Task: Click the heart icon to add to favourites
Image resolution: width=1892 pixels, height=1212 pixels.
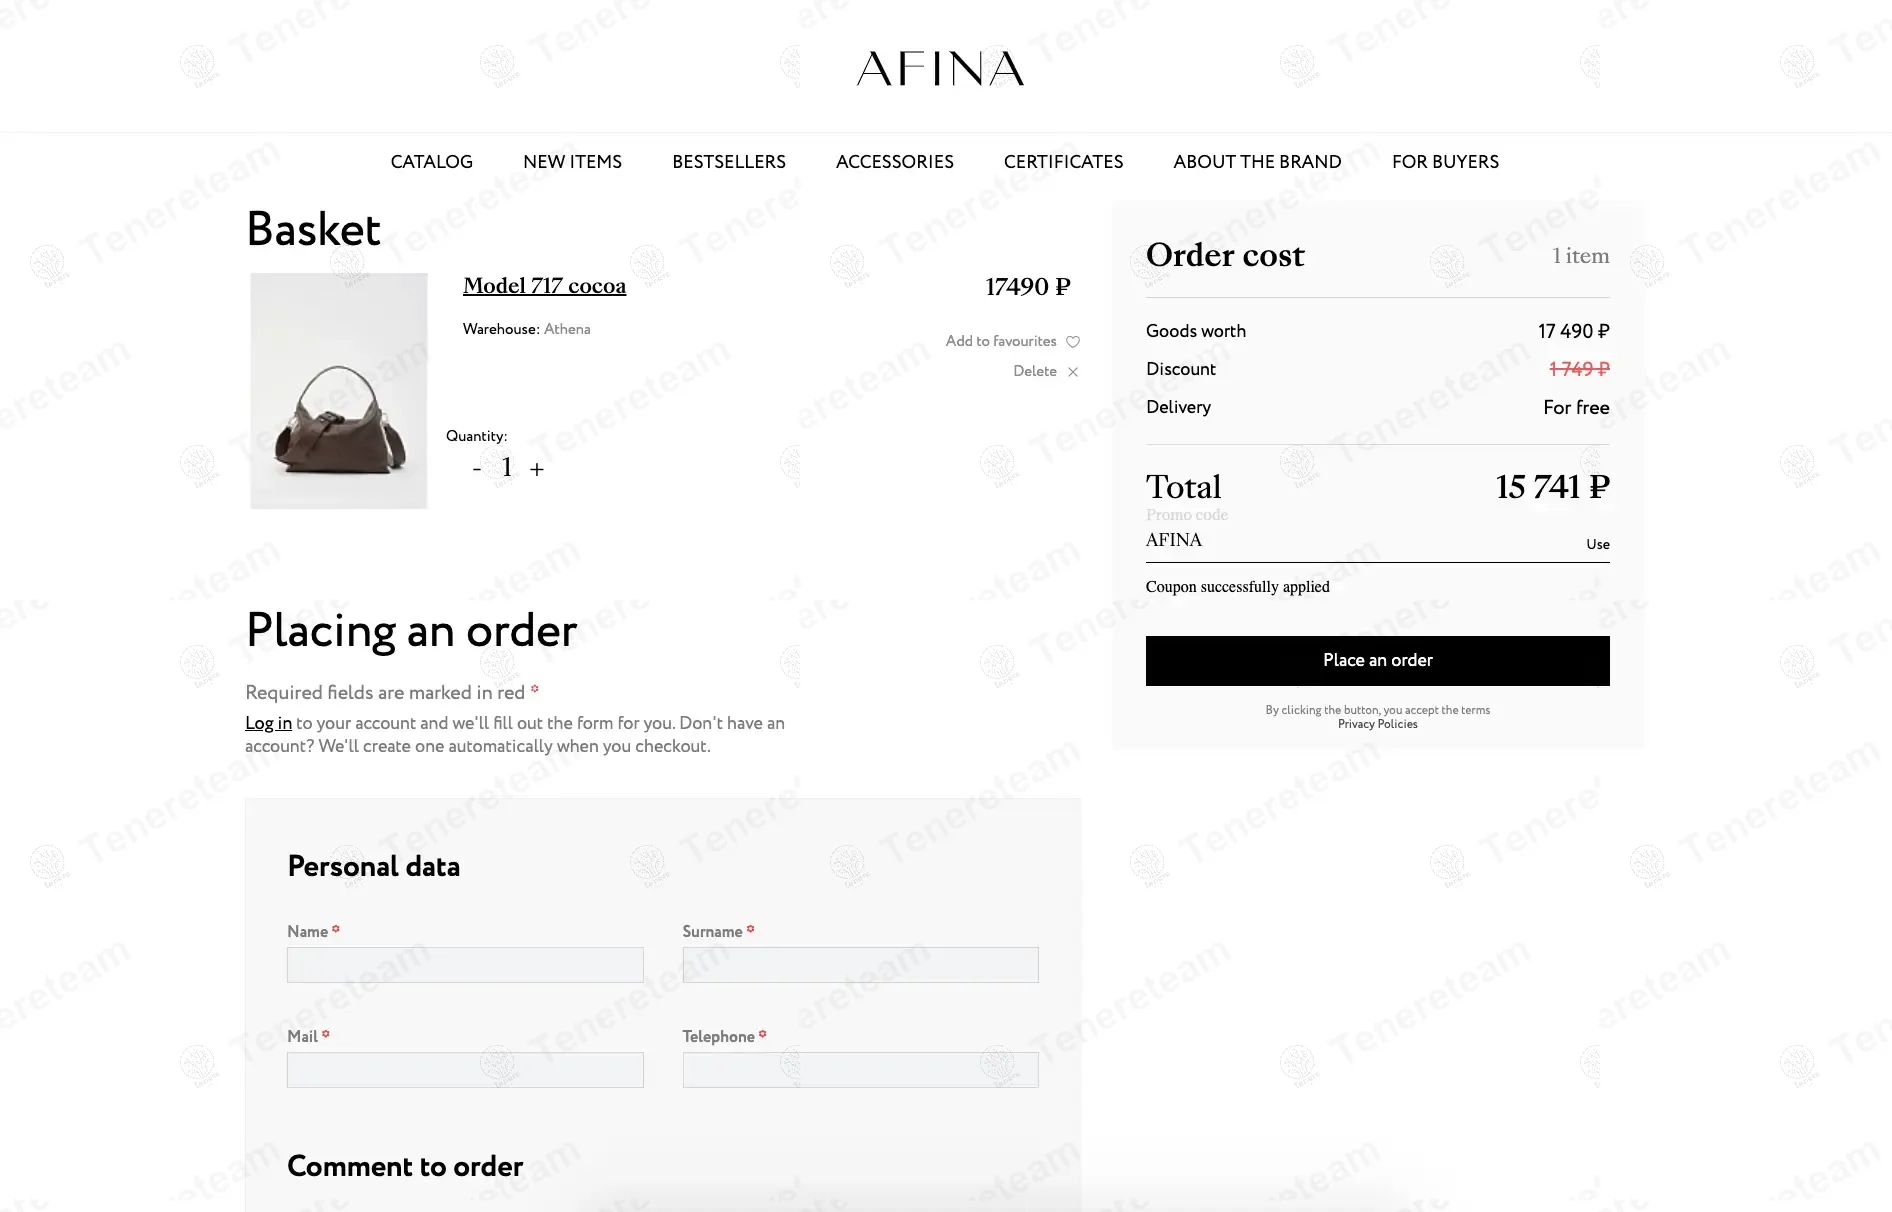Action: pyautogui.click(x=1073, y=342)
